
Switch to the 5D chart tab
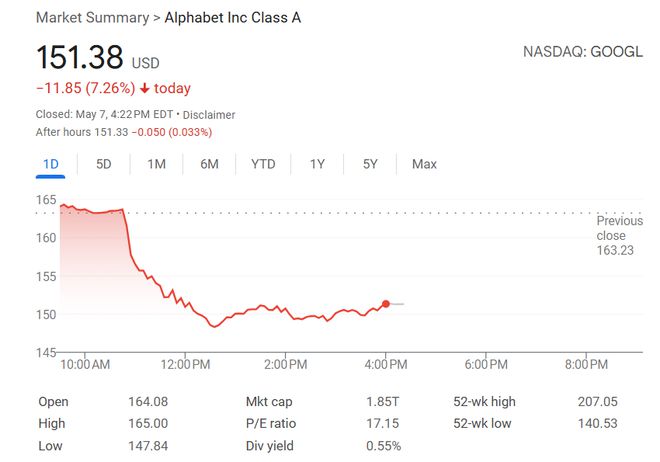tap(104, 164)
